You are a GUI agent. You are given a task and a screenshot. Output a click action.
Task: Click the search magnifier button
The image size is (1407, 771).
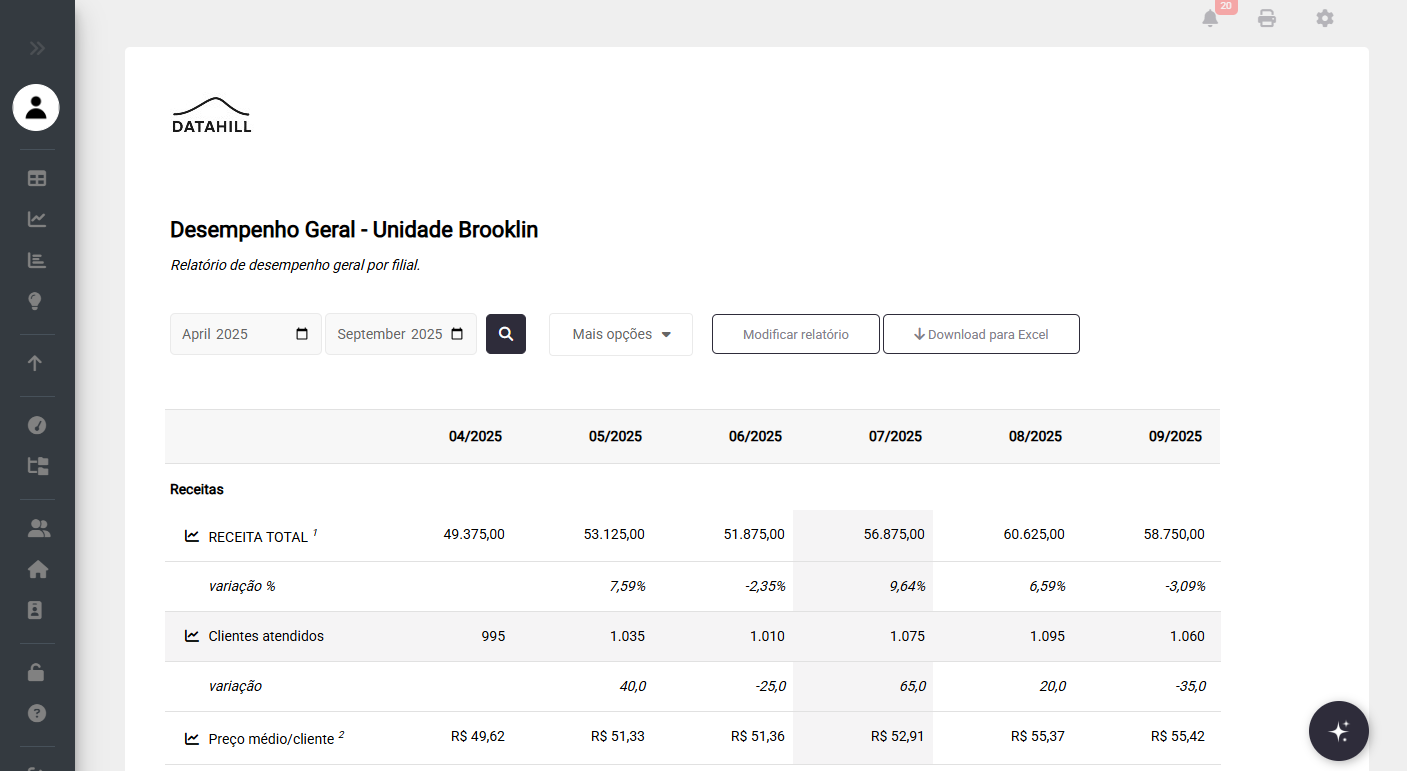506,334
